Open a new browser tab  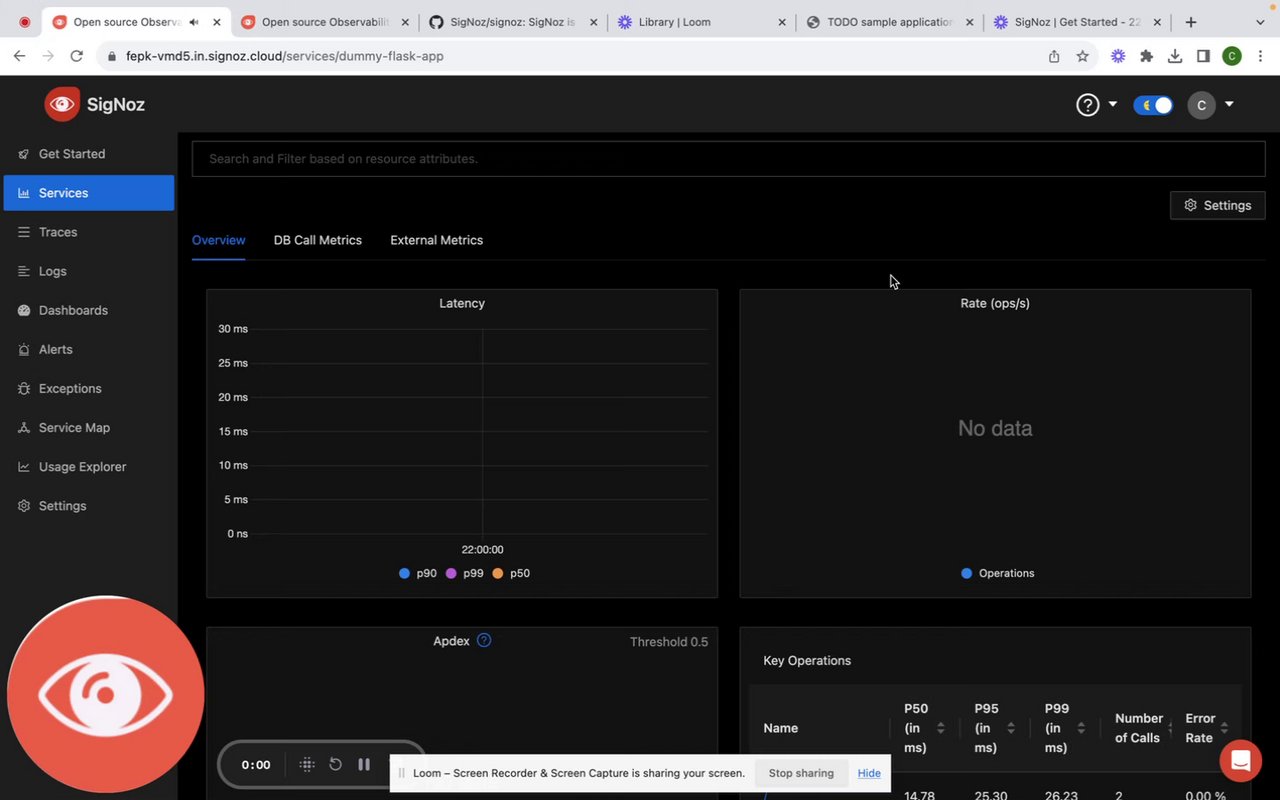tap(1191, 22)
